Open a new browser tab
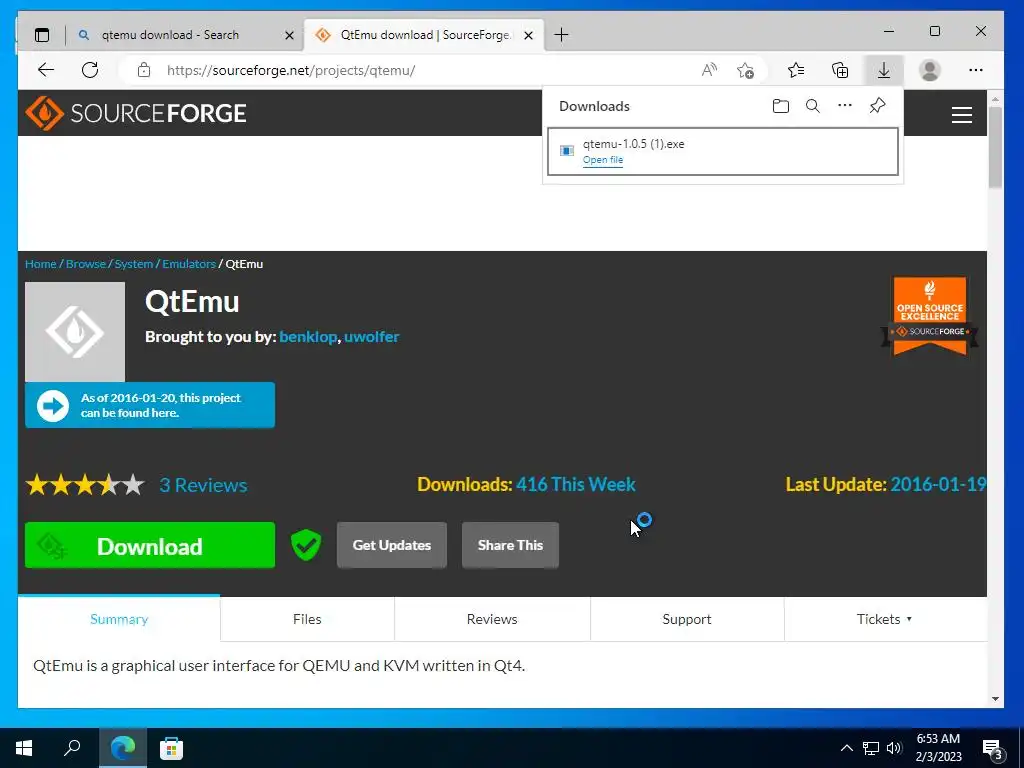Screen dimensions: 1024x768 tap(561, 35)
